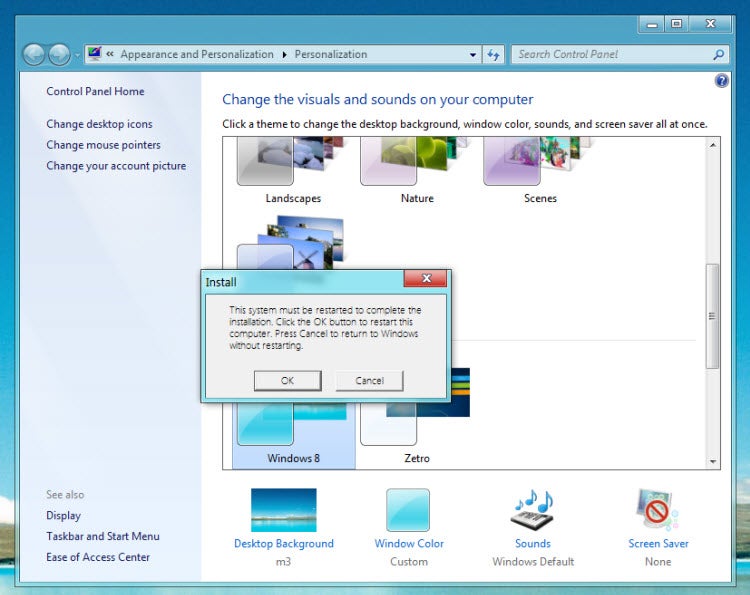The width and height of the screenshot is (750, 595).
Task: Click OK in the Install dialog
Action: [x=287, y=381]
